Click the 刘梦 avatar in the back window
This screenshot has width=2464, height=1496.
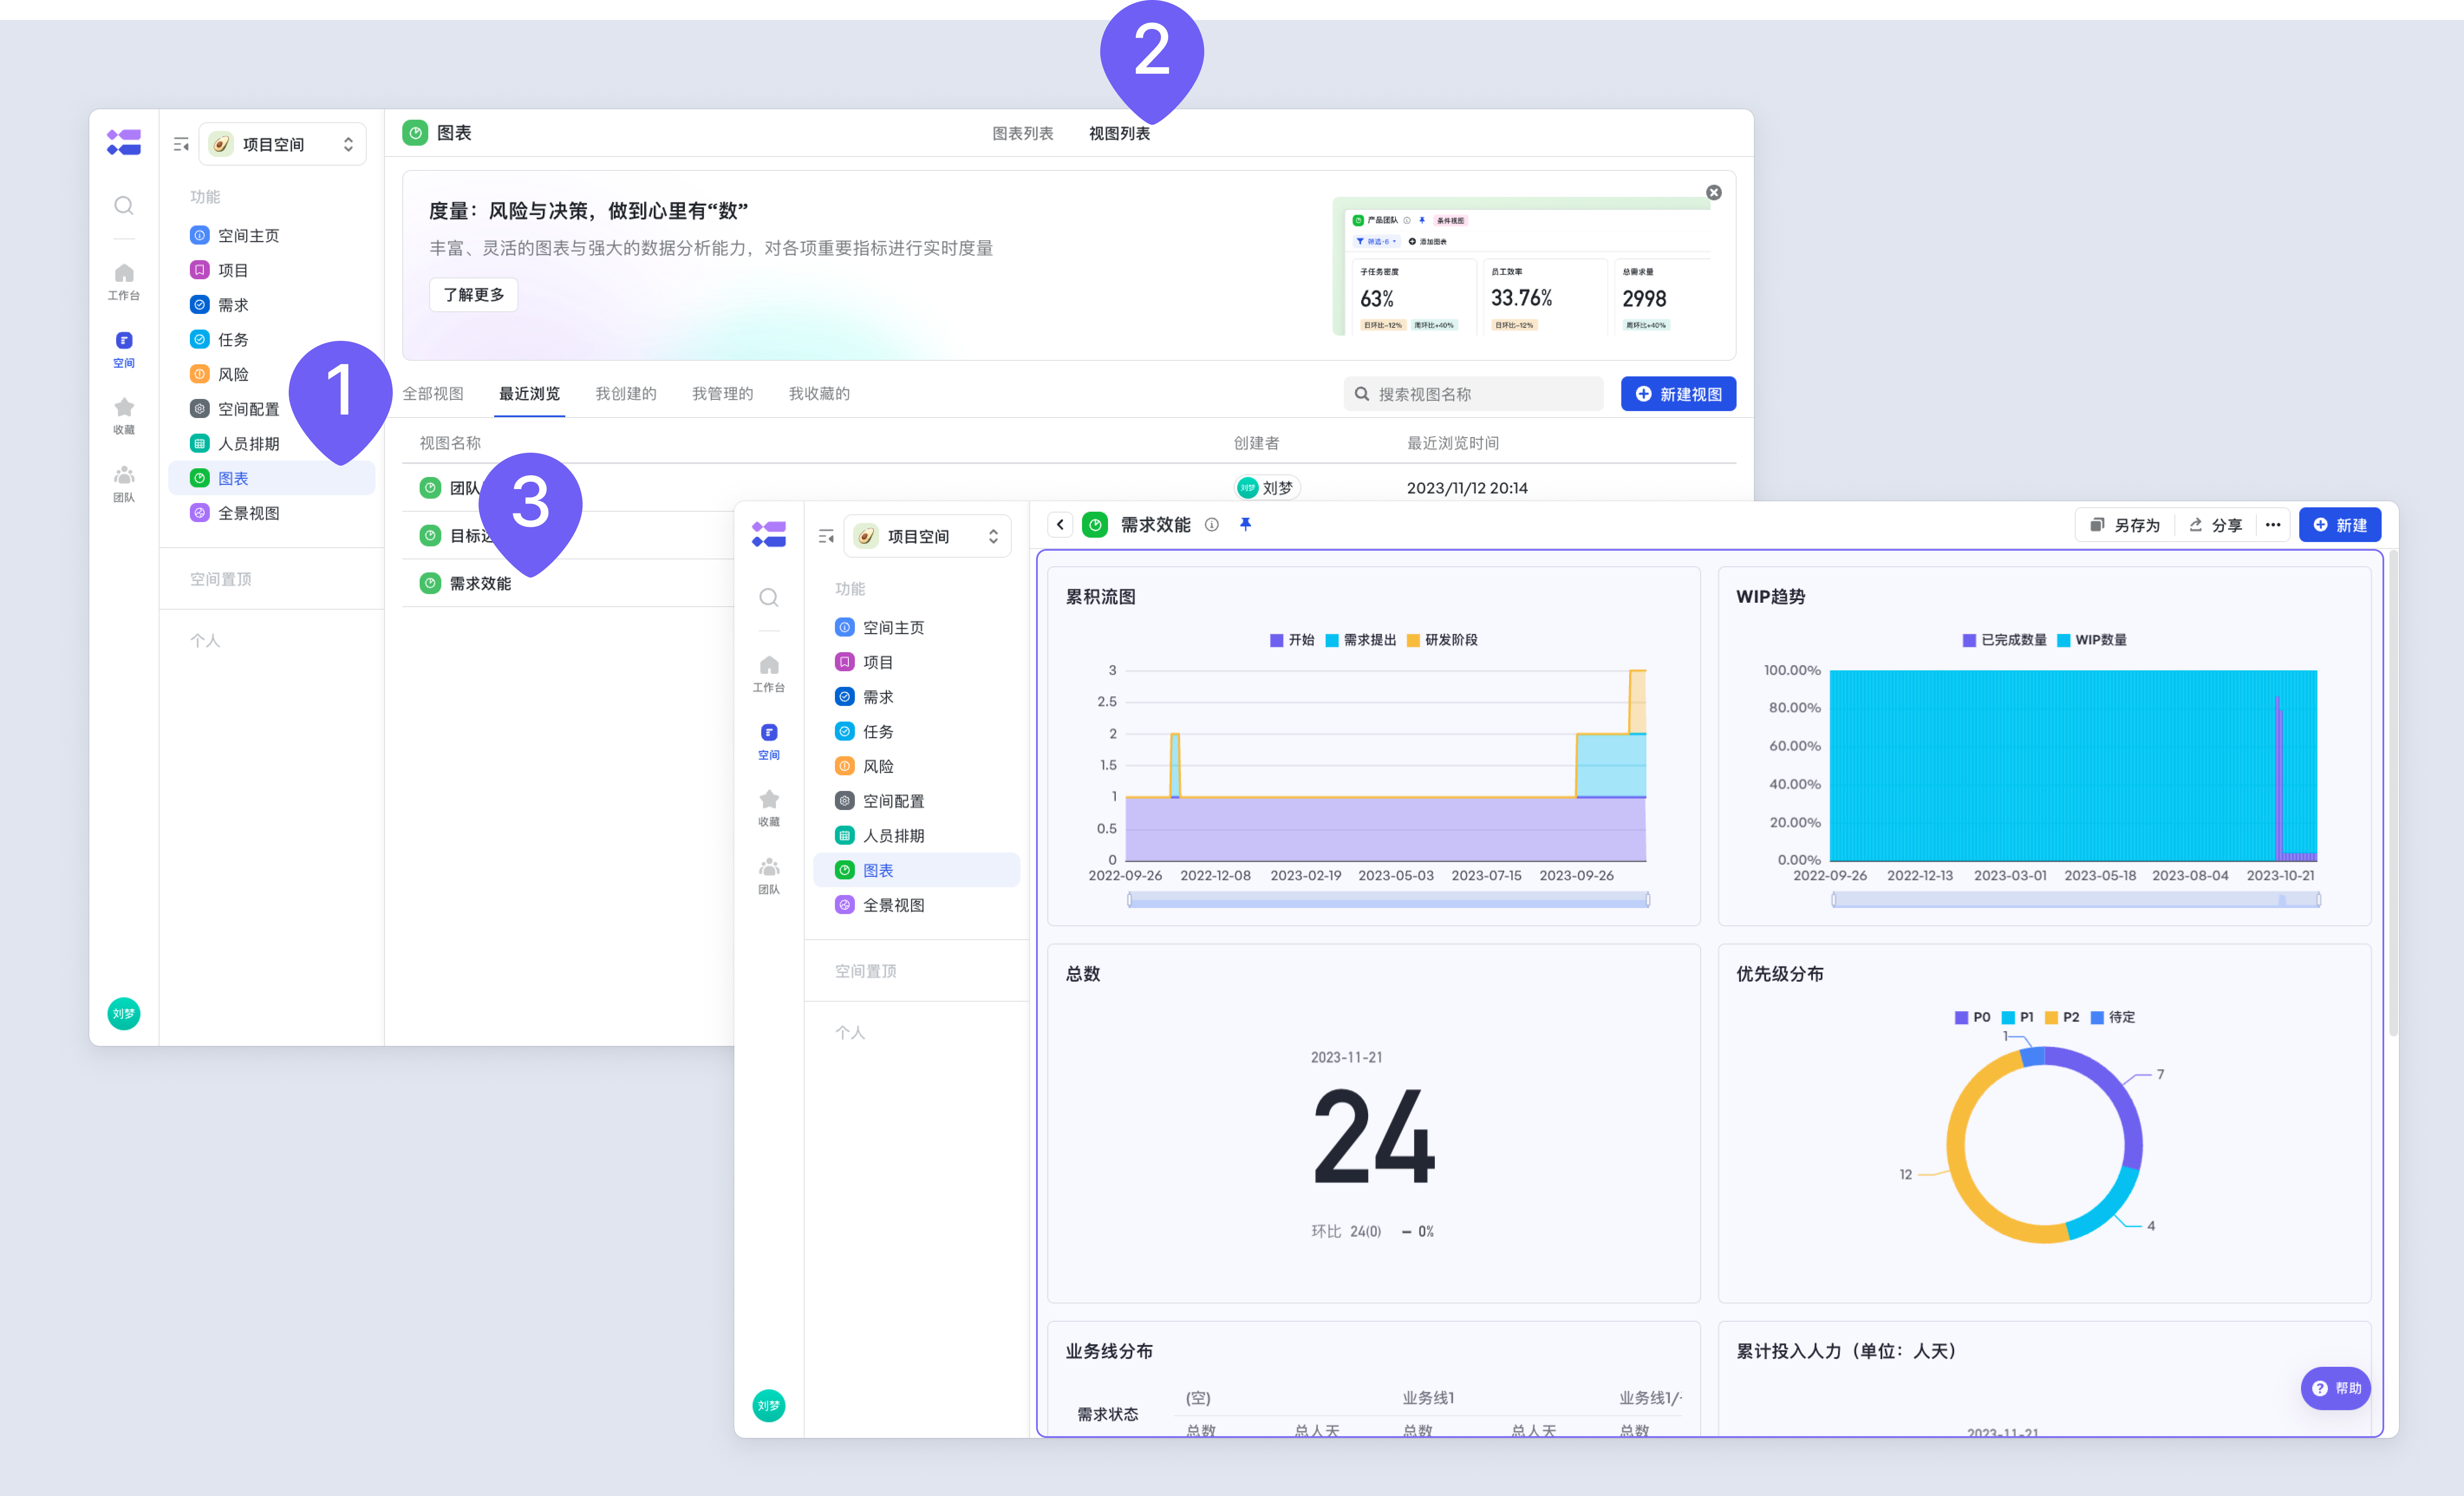tap(124, 1013)
